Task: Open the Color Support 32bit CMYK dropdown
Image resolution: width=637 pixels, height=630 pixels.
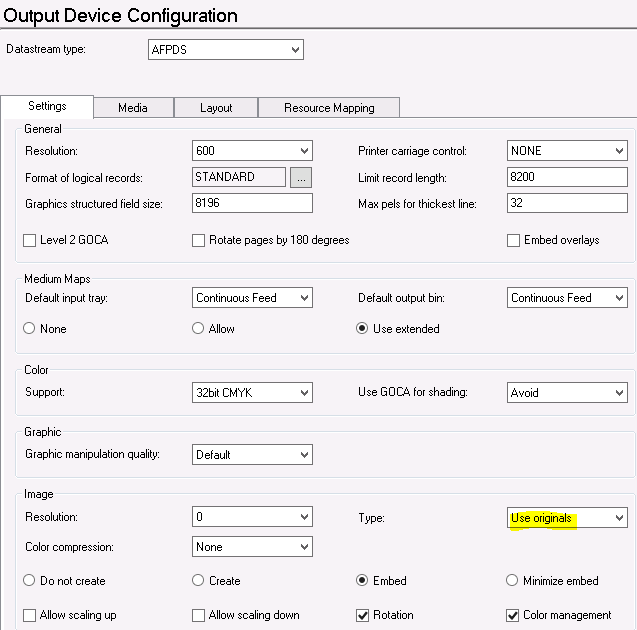Action: point(252,392)
